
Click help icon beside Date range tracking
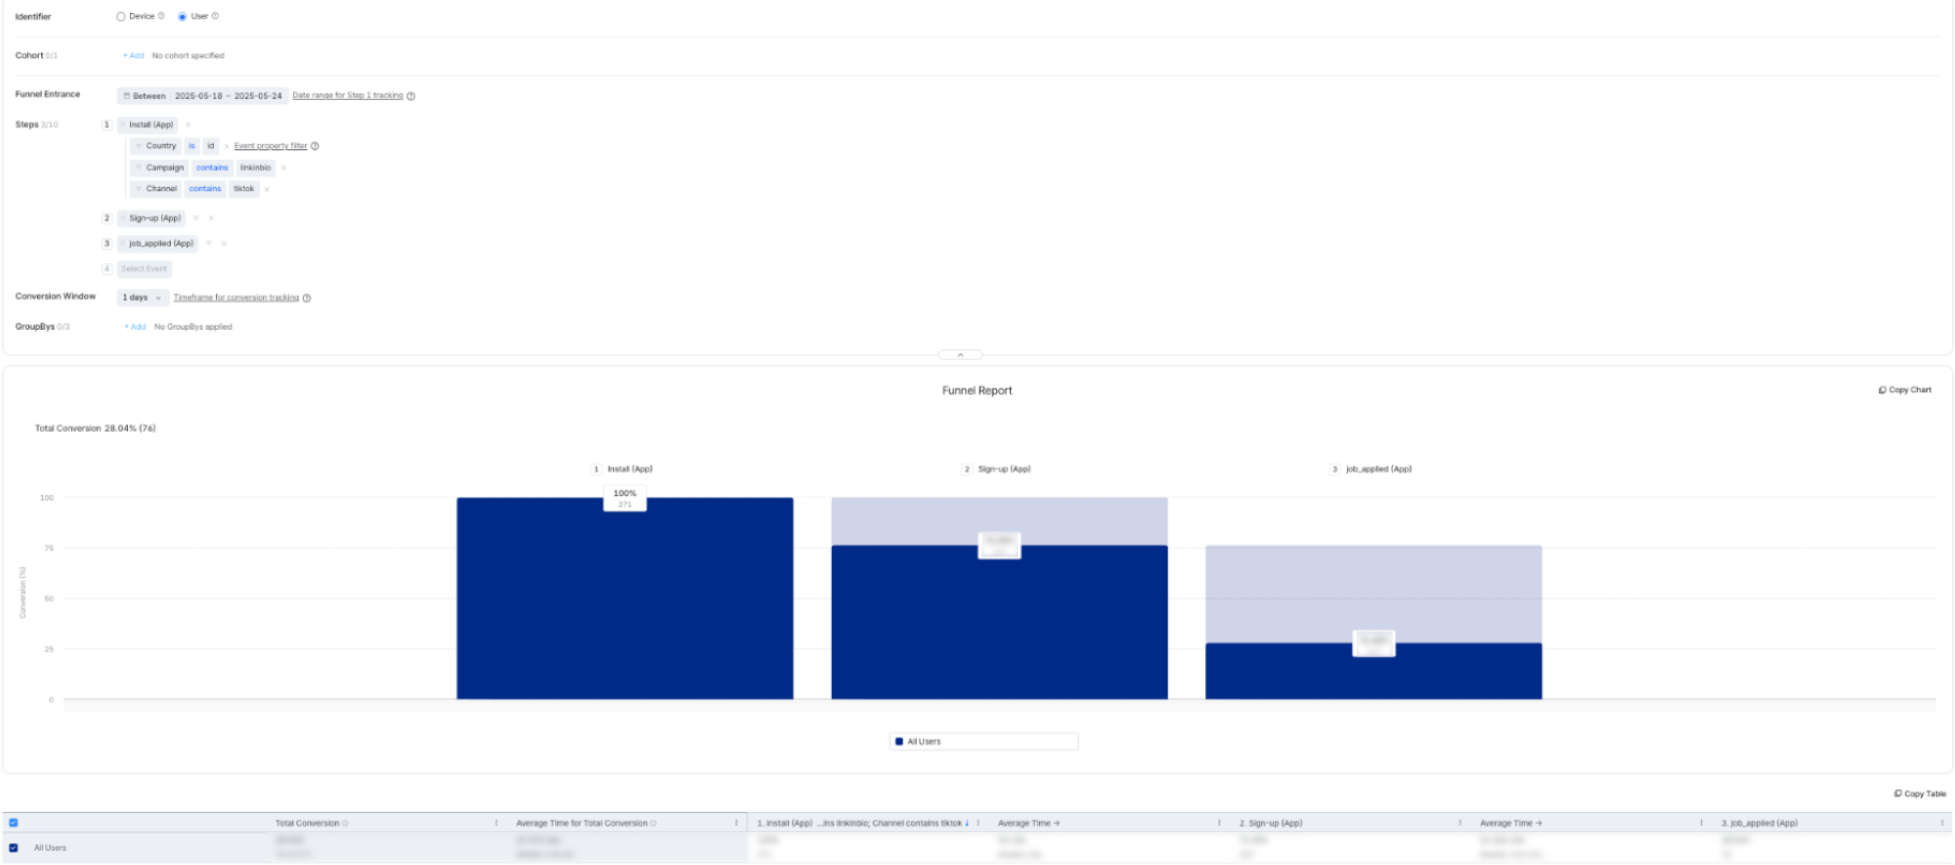click(x=411, y=96)
